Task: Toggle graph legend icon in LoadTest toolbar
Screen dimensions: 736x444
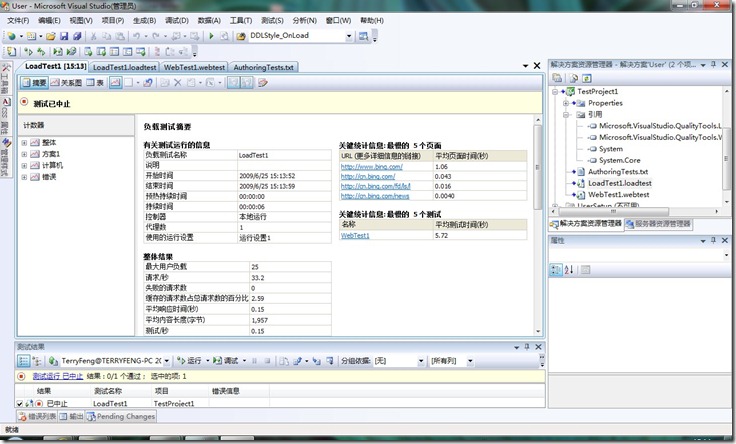Action: [x=115, y=83]
